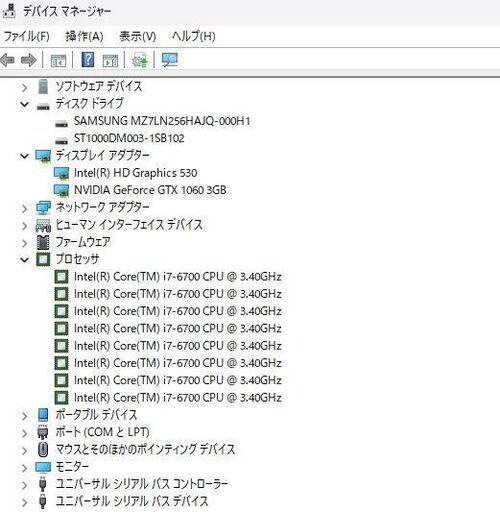The height and width of the screenshot is (512, 500).
Task: Expand the ポータブル デバイス node
Action: [x=24, y=416]
